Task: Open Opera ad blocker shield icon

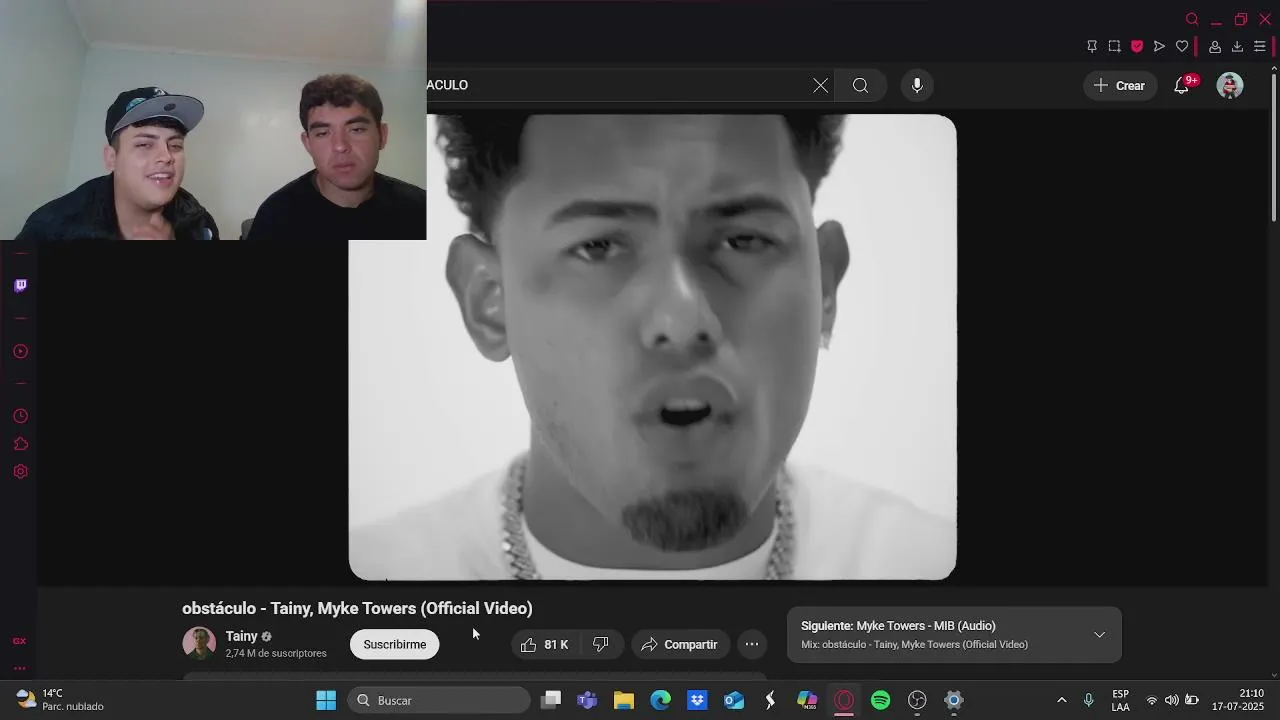Action: point(1137,46)
